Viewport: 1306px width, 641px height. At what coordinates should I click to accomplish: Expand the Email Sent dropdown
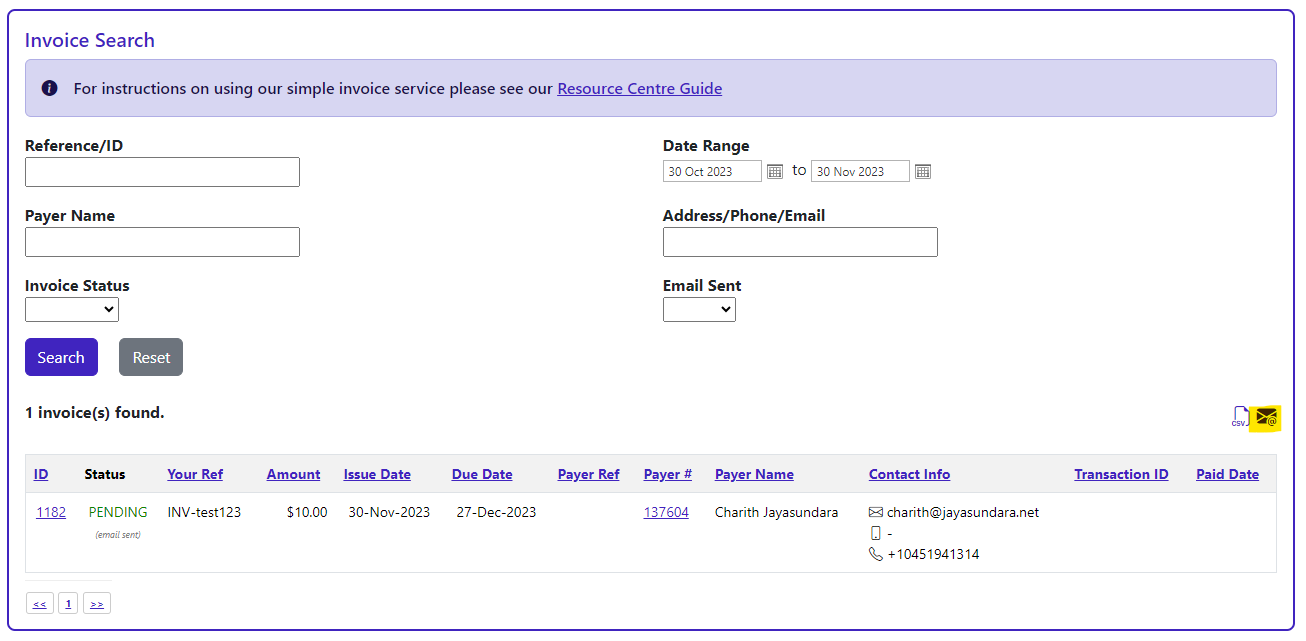click(699, 310)
